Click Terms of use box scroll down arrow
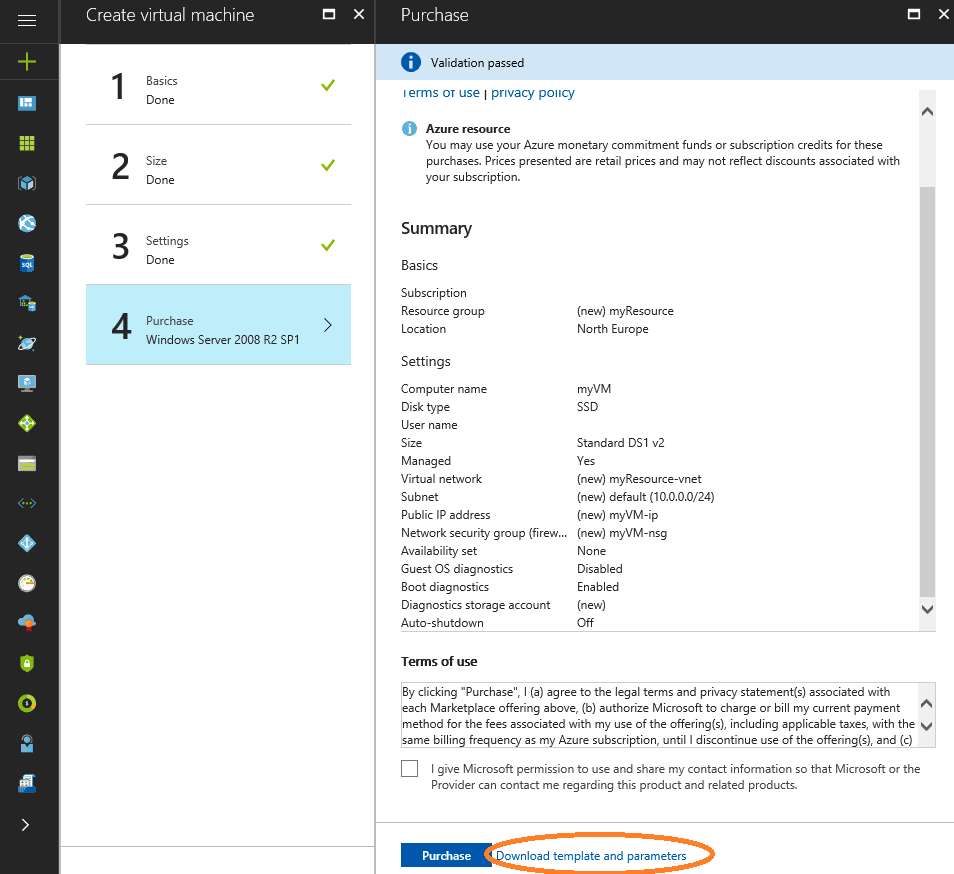Viewport: 954px width, 874px height. pos(926,726)
